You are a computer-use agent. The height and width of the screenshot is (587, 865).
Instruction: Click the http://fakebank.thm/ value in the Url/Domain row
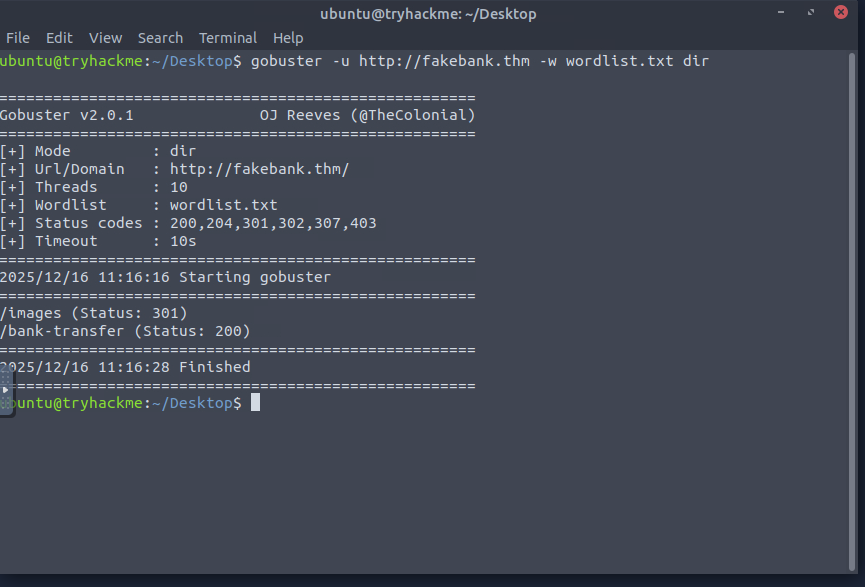coord(259,169)
